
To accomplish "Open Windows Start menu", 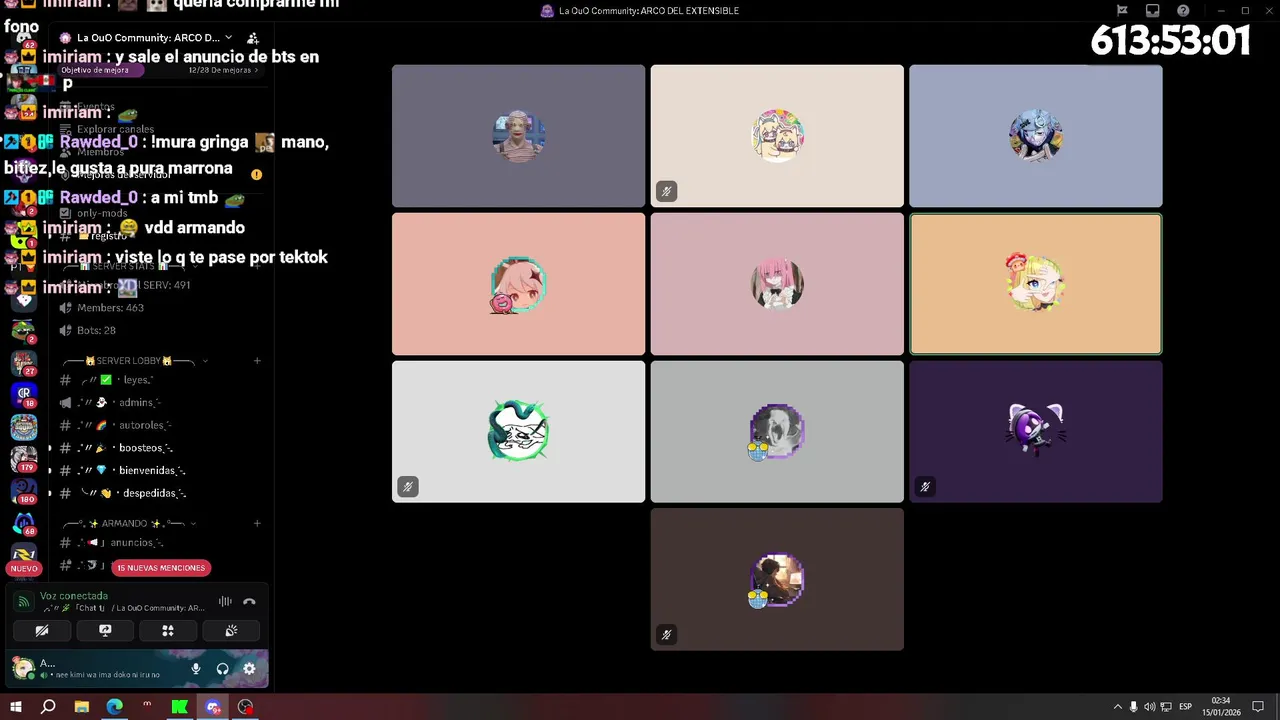I will pos(16,707).
